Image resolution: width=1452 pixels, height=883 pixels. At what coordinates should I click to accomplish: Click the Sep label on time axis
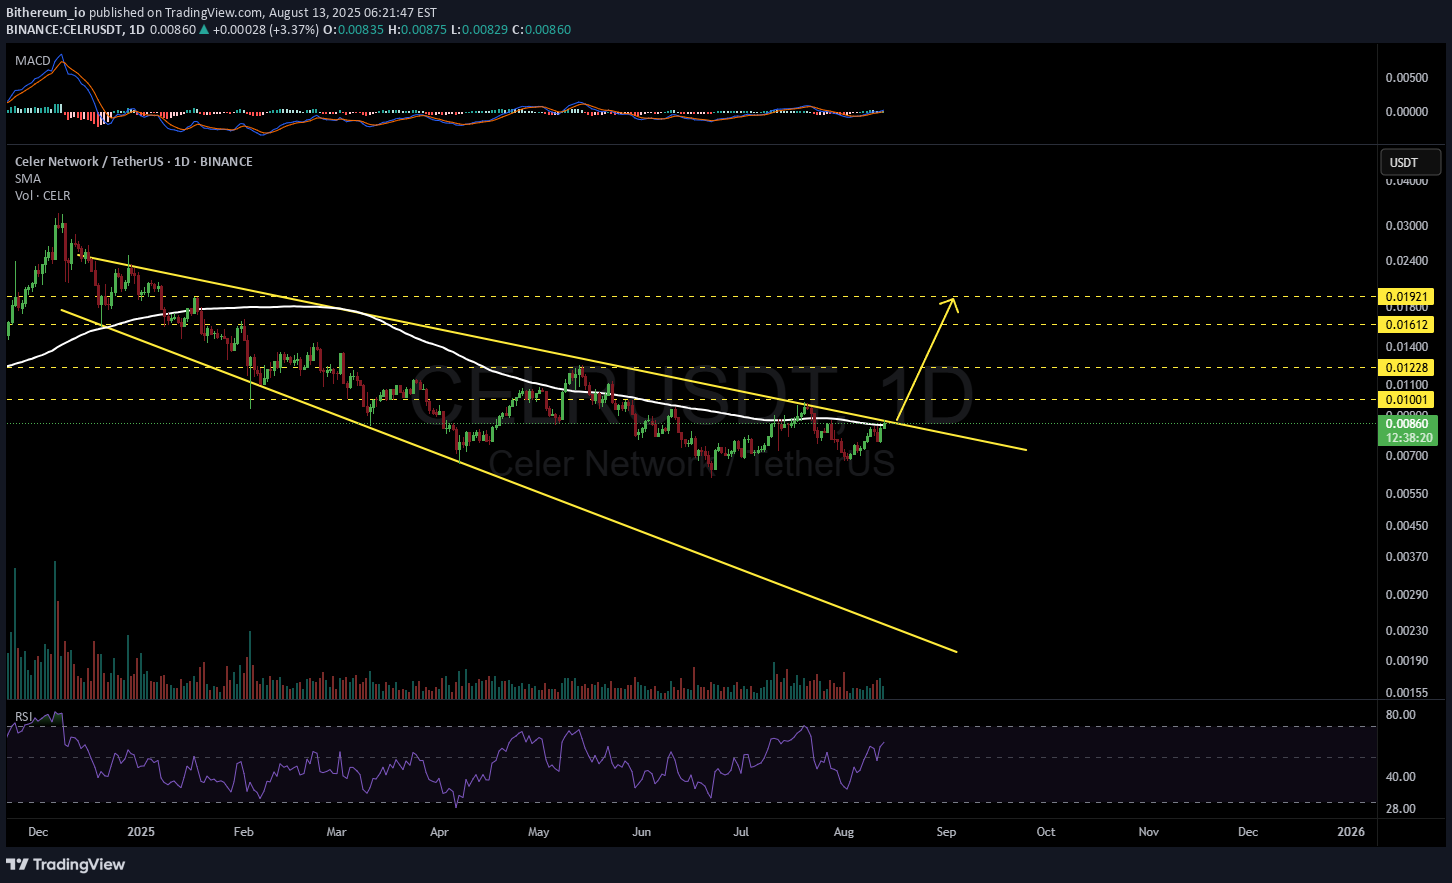tap(946, 832)
